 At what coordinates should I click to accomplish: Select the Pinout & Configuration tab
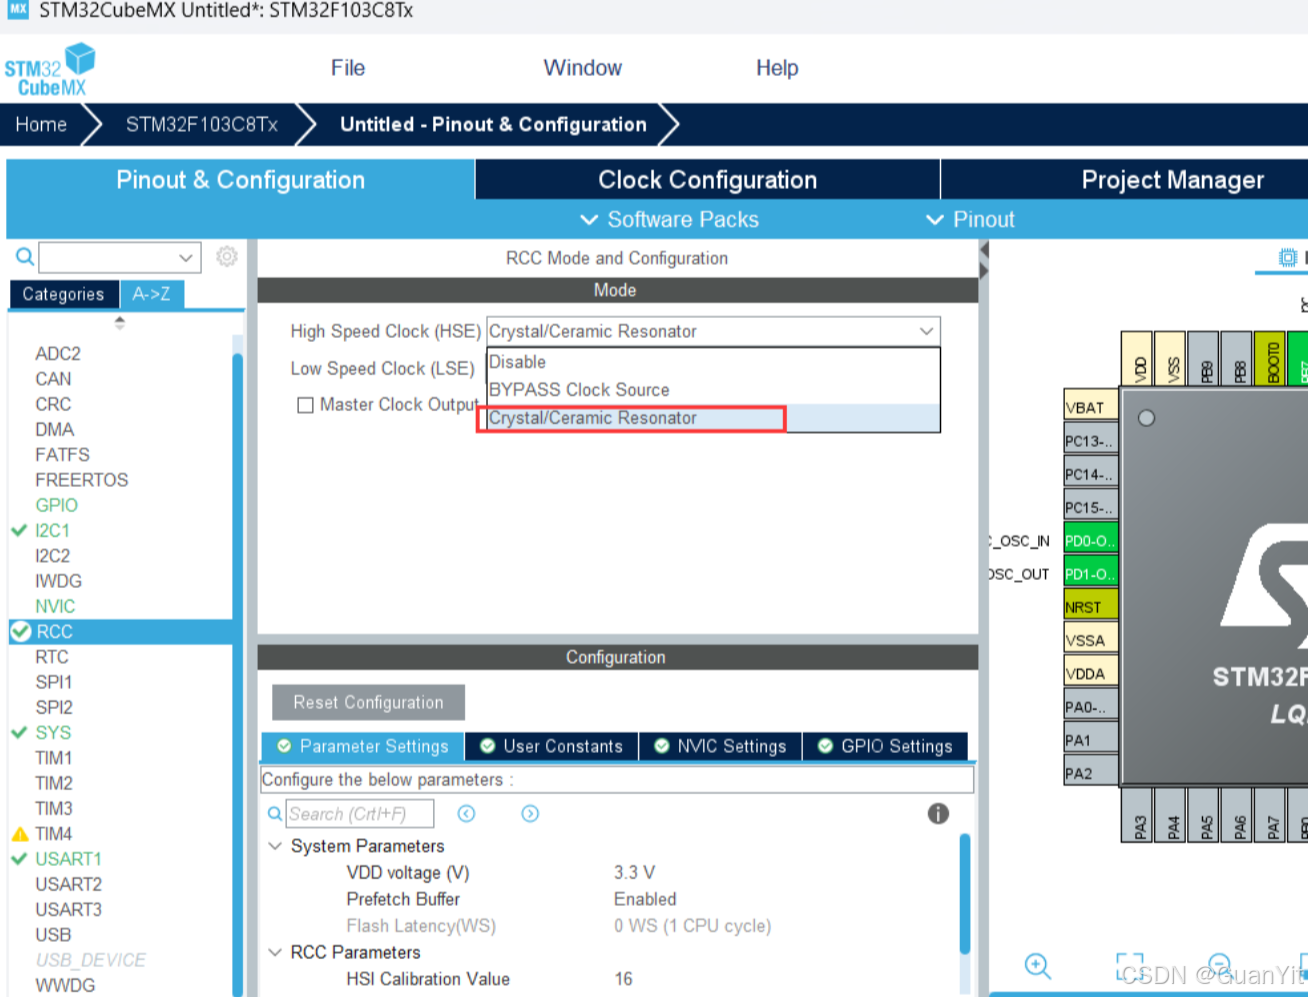[240, 180]
